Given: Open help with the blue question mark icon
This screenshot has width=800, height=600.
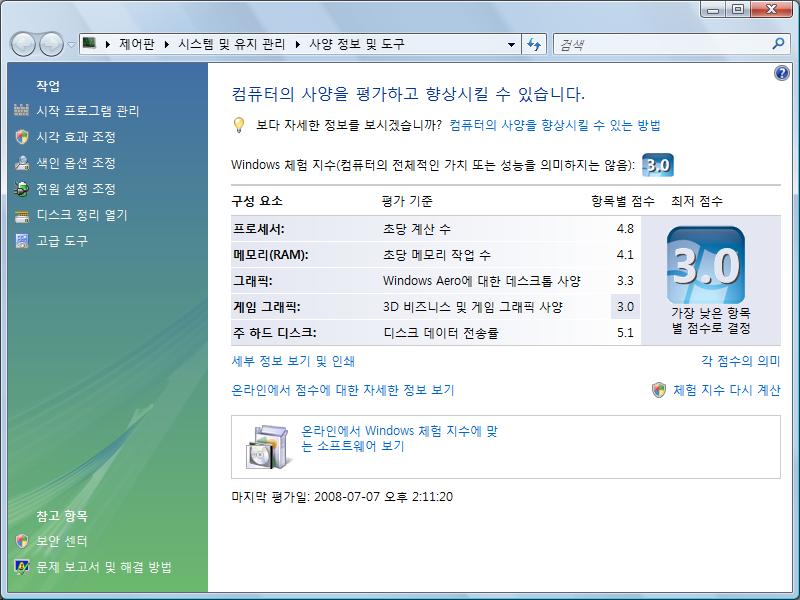Looking at the screenshot, I should coord(781,73).
